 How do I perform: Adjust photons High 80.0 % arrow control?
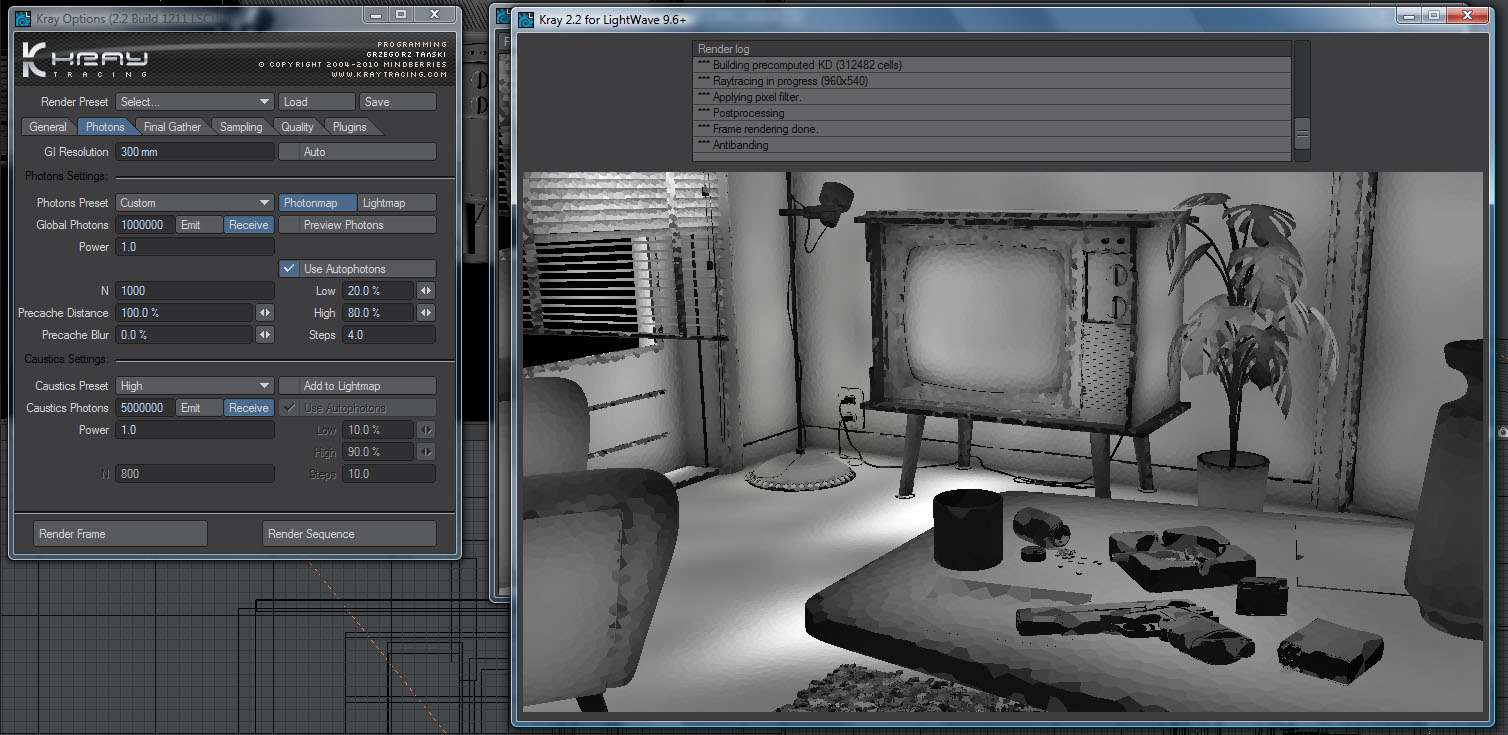click(x=426, y=313)
